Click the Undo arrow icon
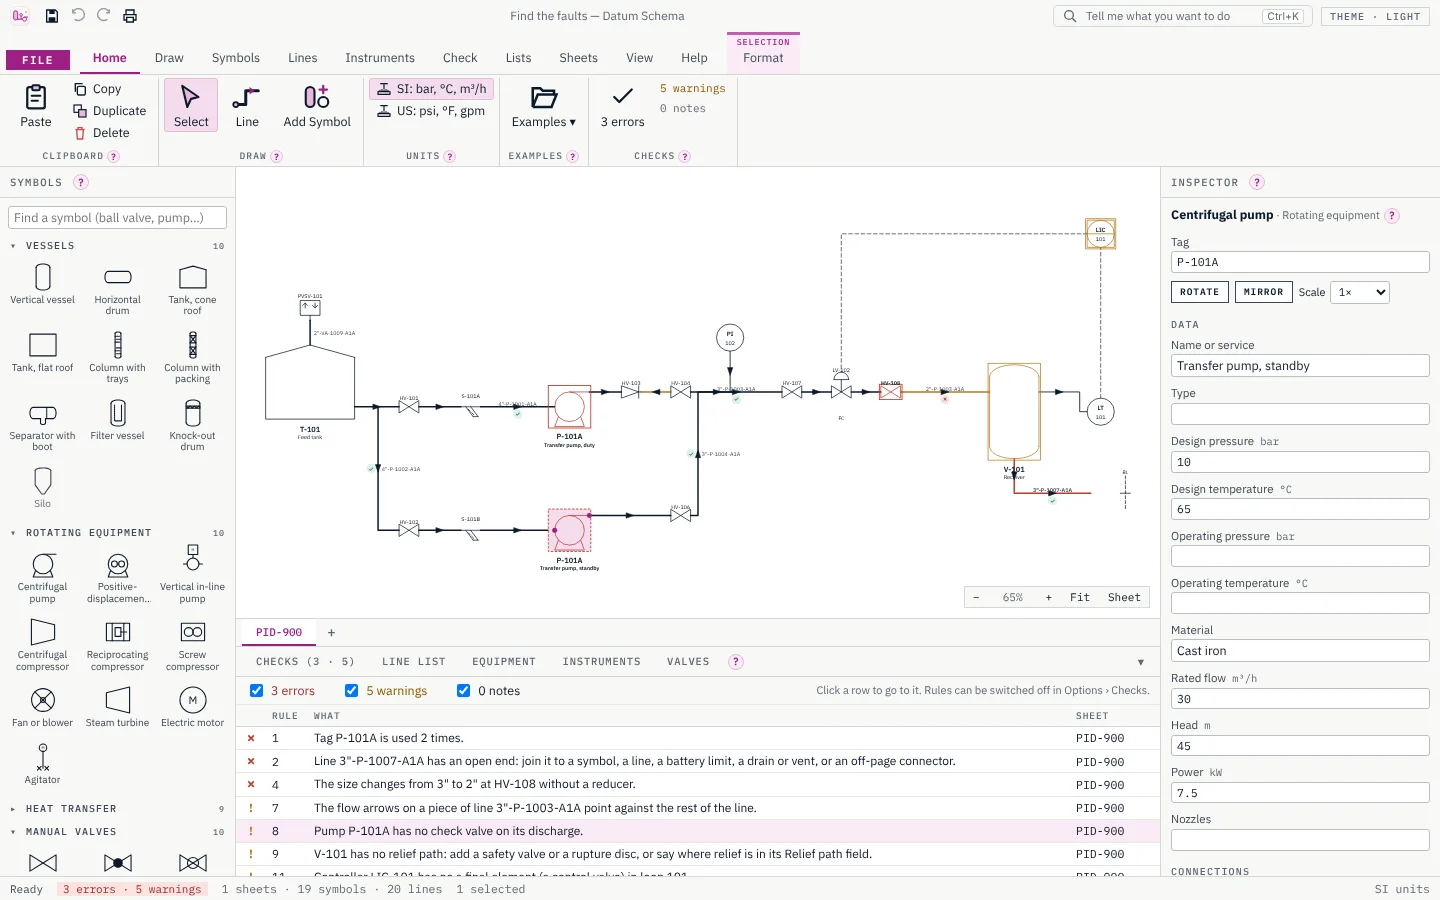The width and height of the screenshot is (1440, 900). 78,16
